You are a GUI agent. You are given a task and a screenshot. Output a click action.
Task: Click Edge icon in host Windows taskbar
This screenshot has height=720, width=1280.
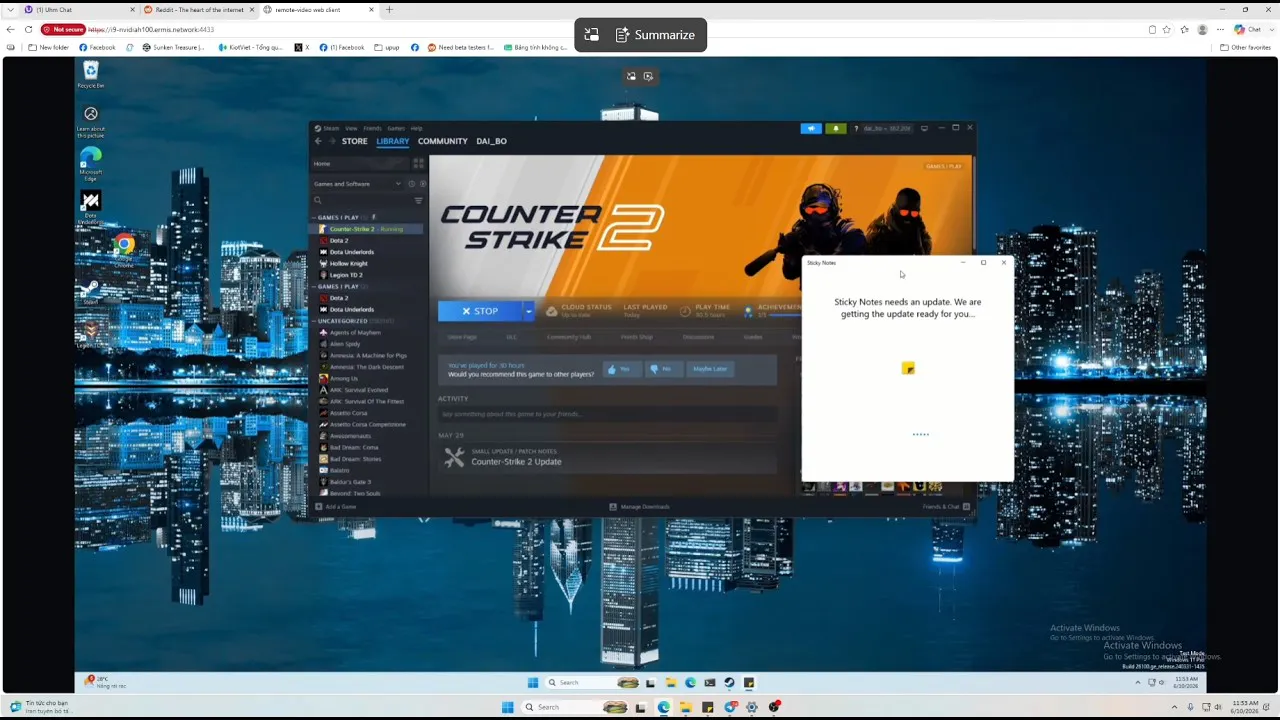[x=664, y=707]
